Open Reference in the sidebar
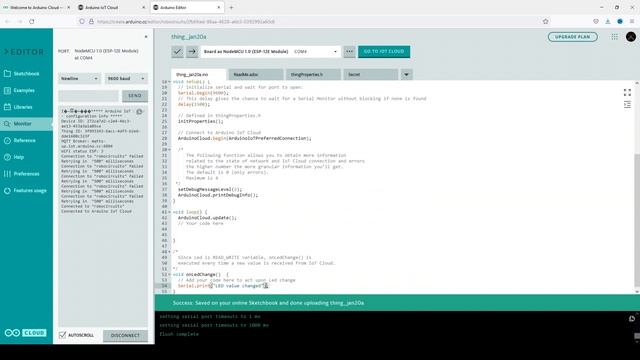This screenshot has width=640, height=360. pos(26,140)
